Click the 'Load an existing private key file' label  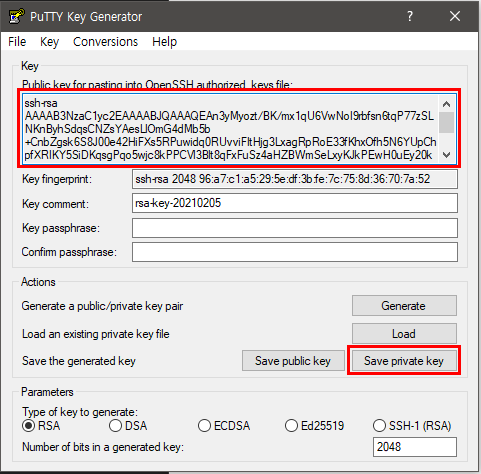(x=96, y=334)
